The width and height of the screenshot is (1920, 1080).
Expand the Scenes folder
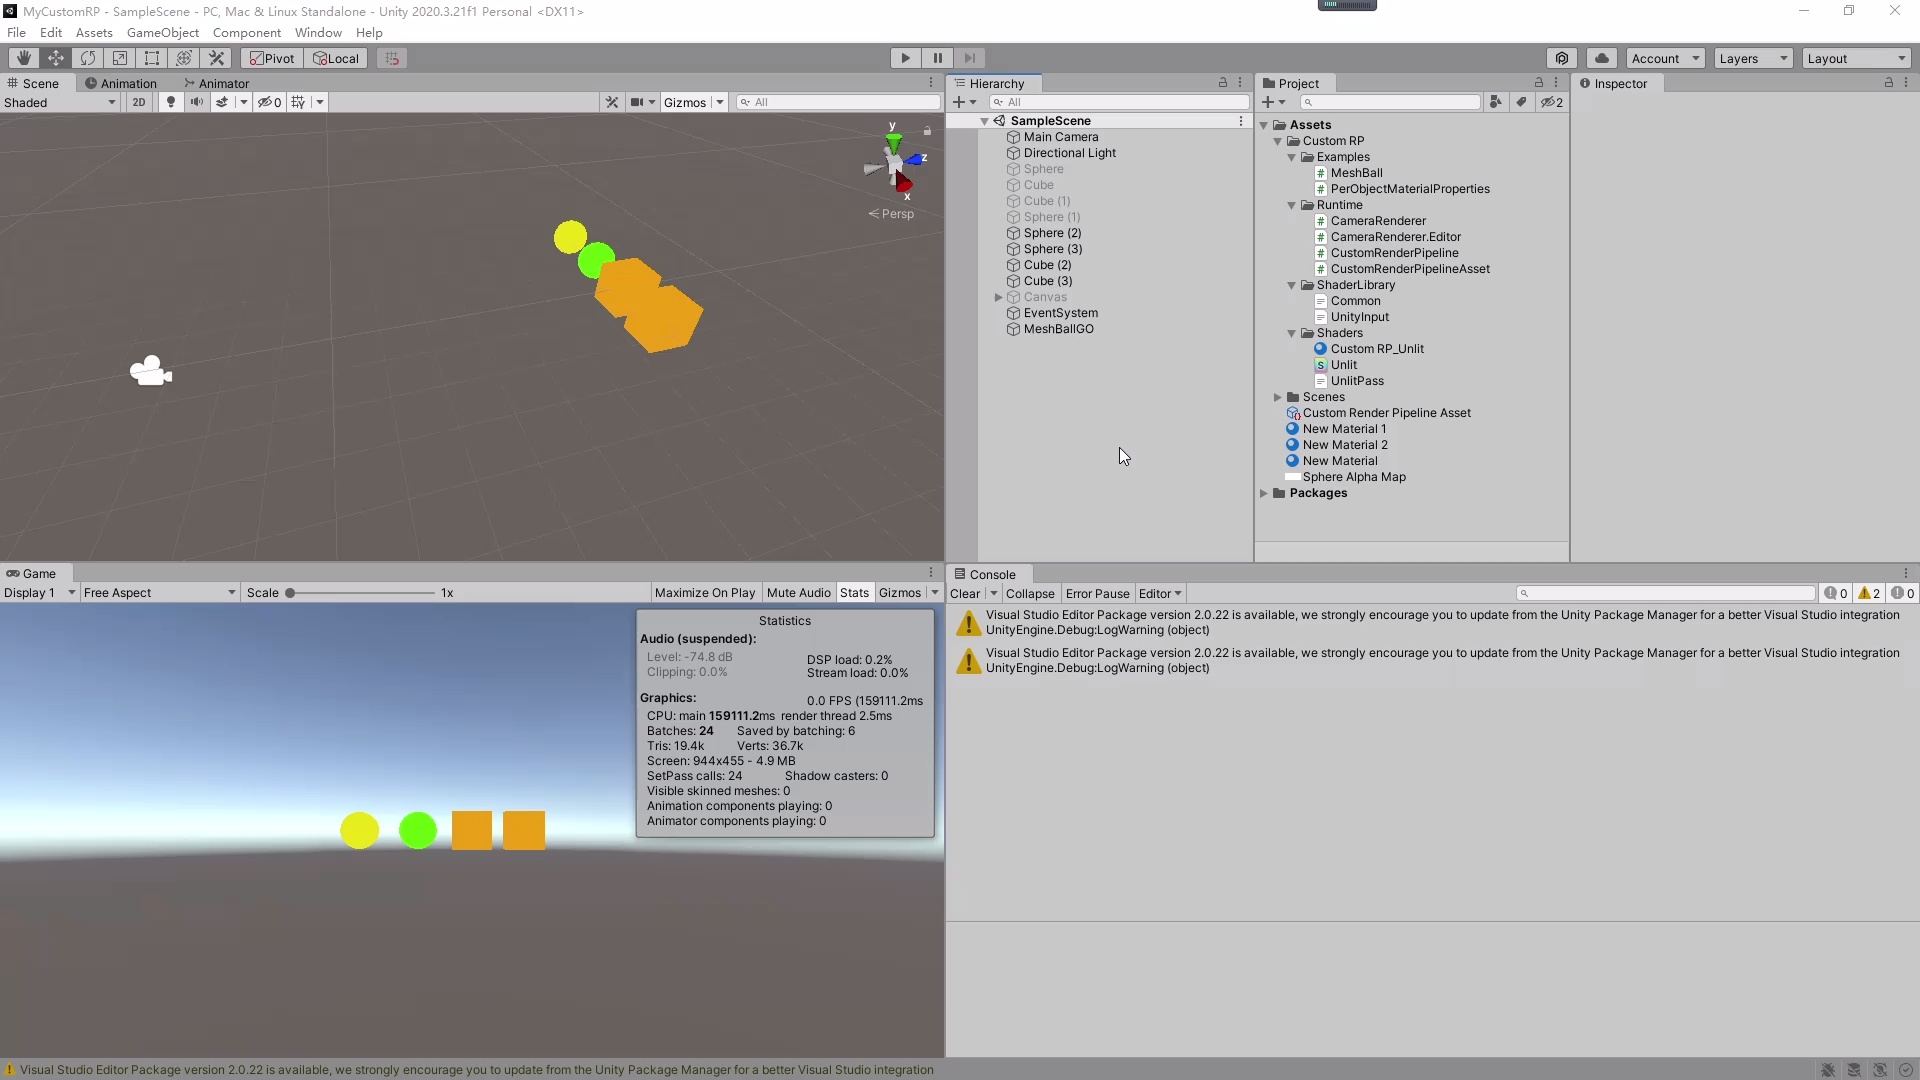coord(1277,397)
